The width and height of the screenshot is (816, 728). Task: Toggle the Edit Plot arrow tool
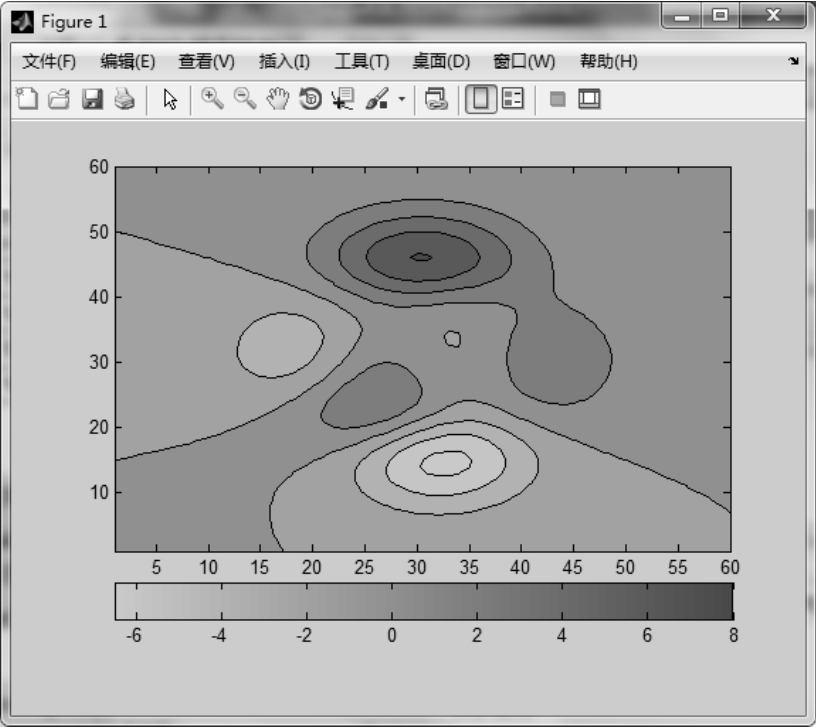pyautogui.click(x=170, y=99)
